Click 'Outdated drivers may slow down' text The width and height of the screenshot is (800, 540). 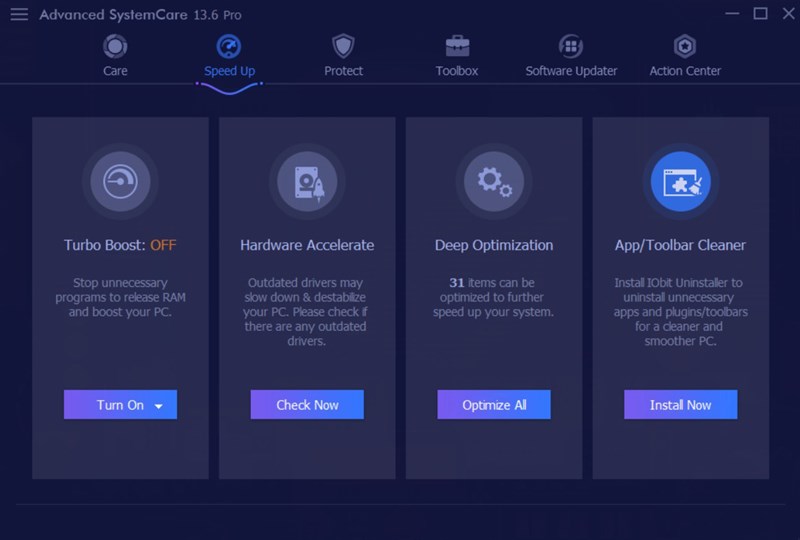pyautogui.click(x=306, y=312)
